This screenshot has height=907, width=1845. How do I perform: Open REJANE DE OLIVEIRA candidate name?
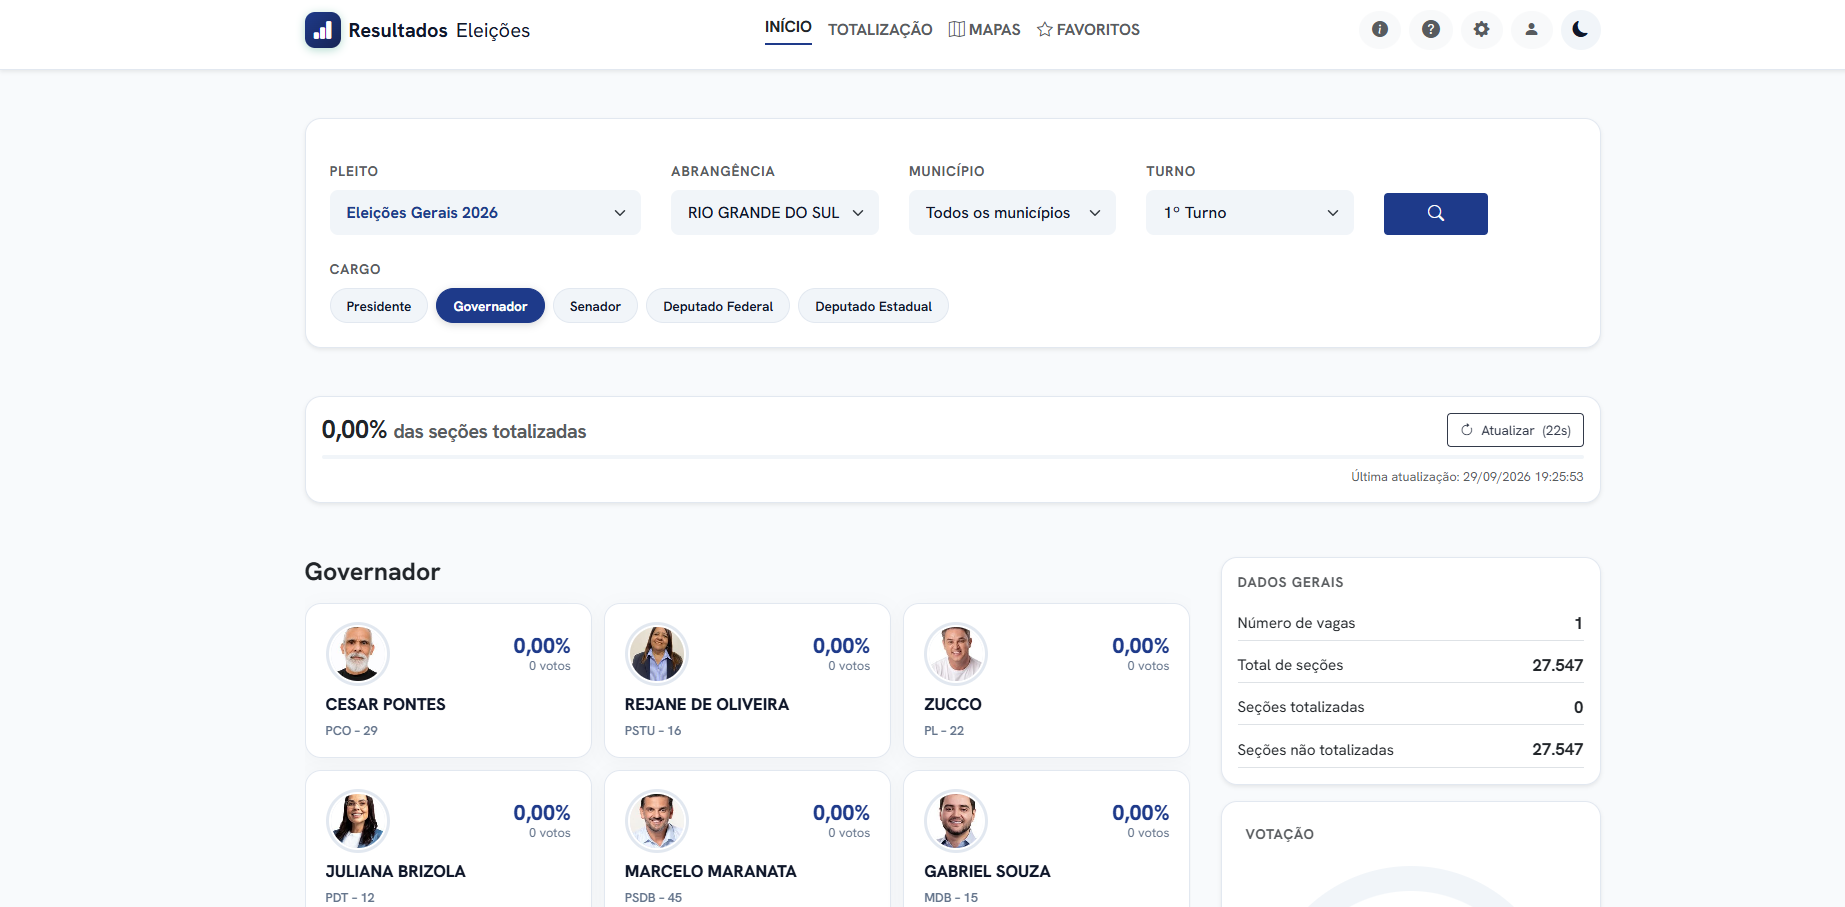707,704
